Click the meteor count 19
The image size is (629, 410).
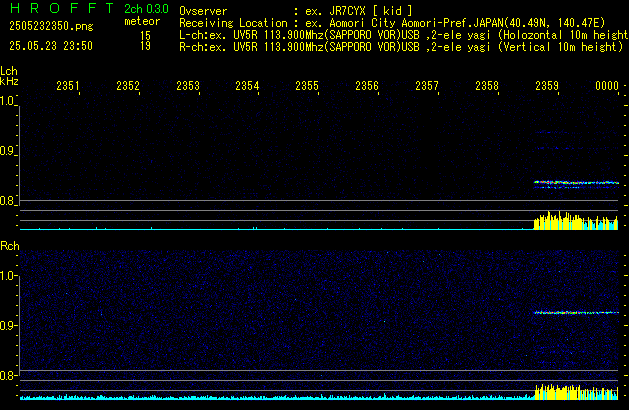(145, 46)
